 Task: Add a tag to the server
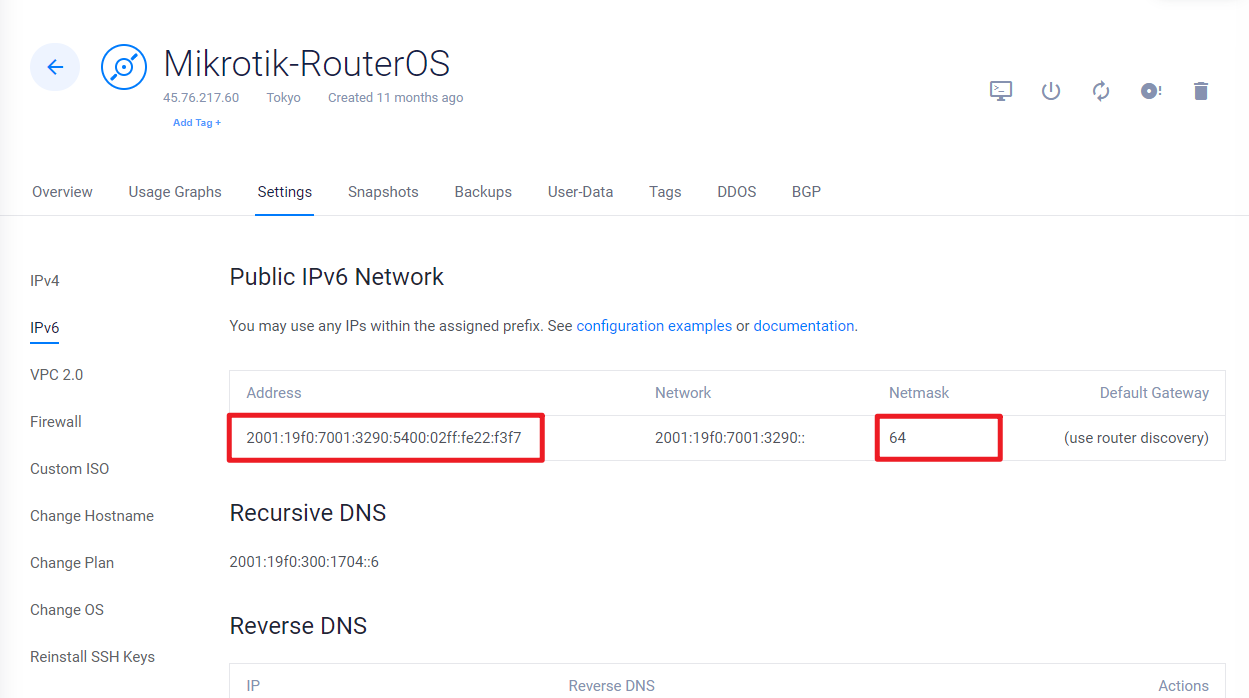(197, 122)
